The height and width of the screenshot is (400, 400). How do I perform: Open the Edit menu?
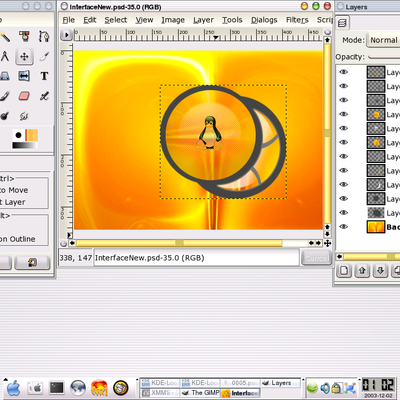(90, 20)
